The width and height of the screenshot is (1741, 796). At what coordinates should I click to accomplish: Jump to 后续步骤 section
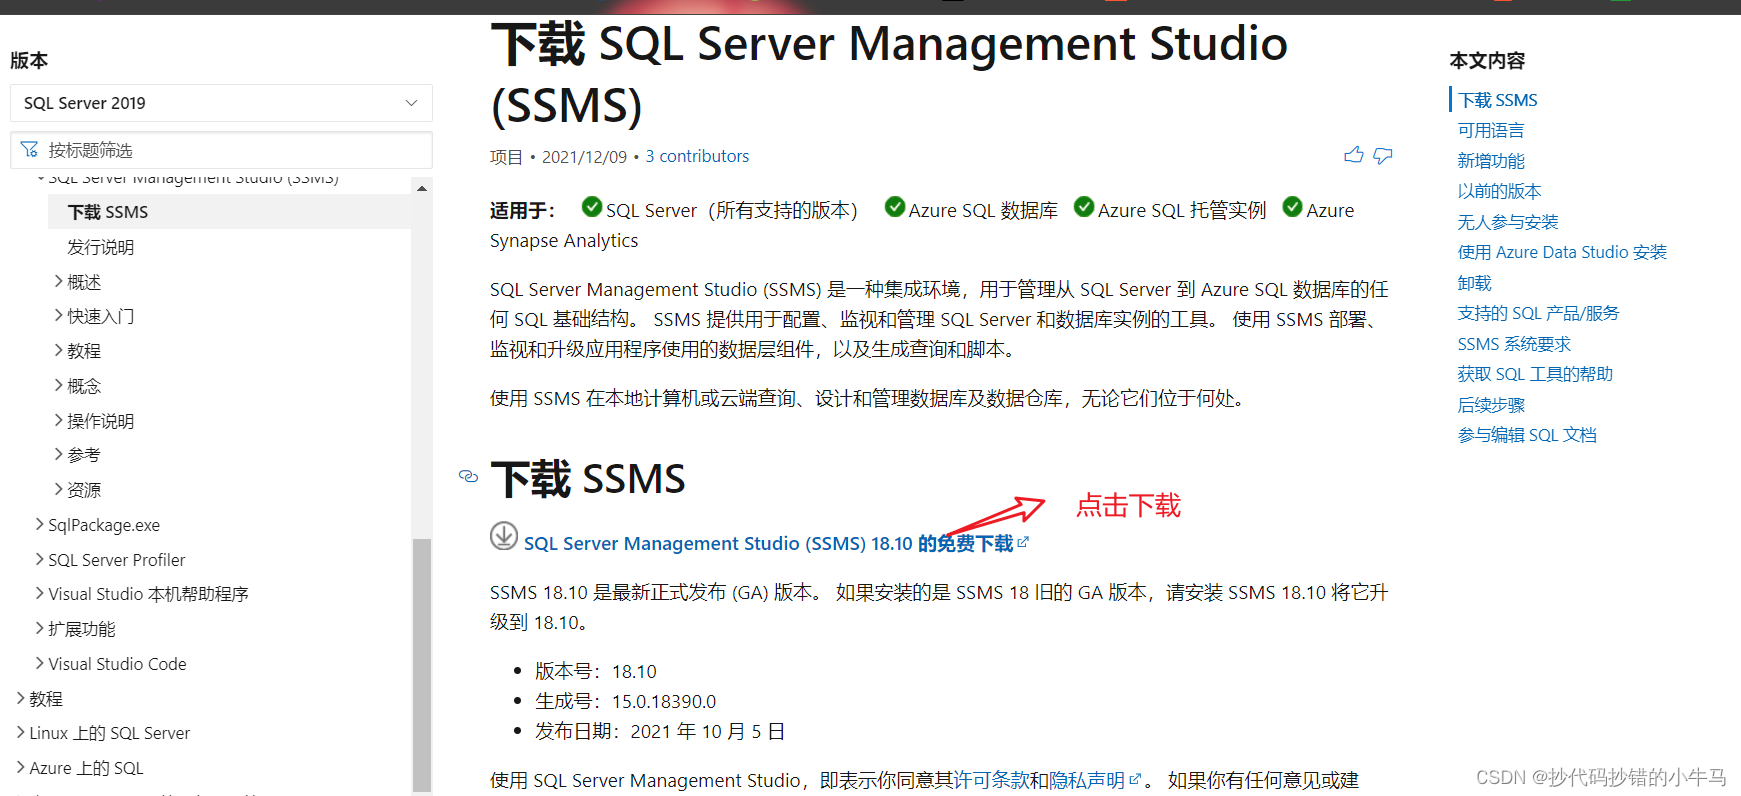click(1491, 405)
